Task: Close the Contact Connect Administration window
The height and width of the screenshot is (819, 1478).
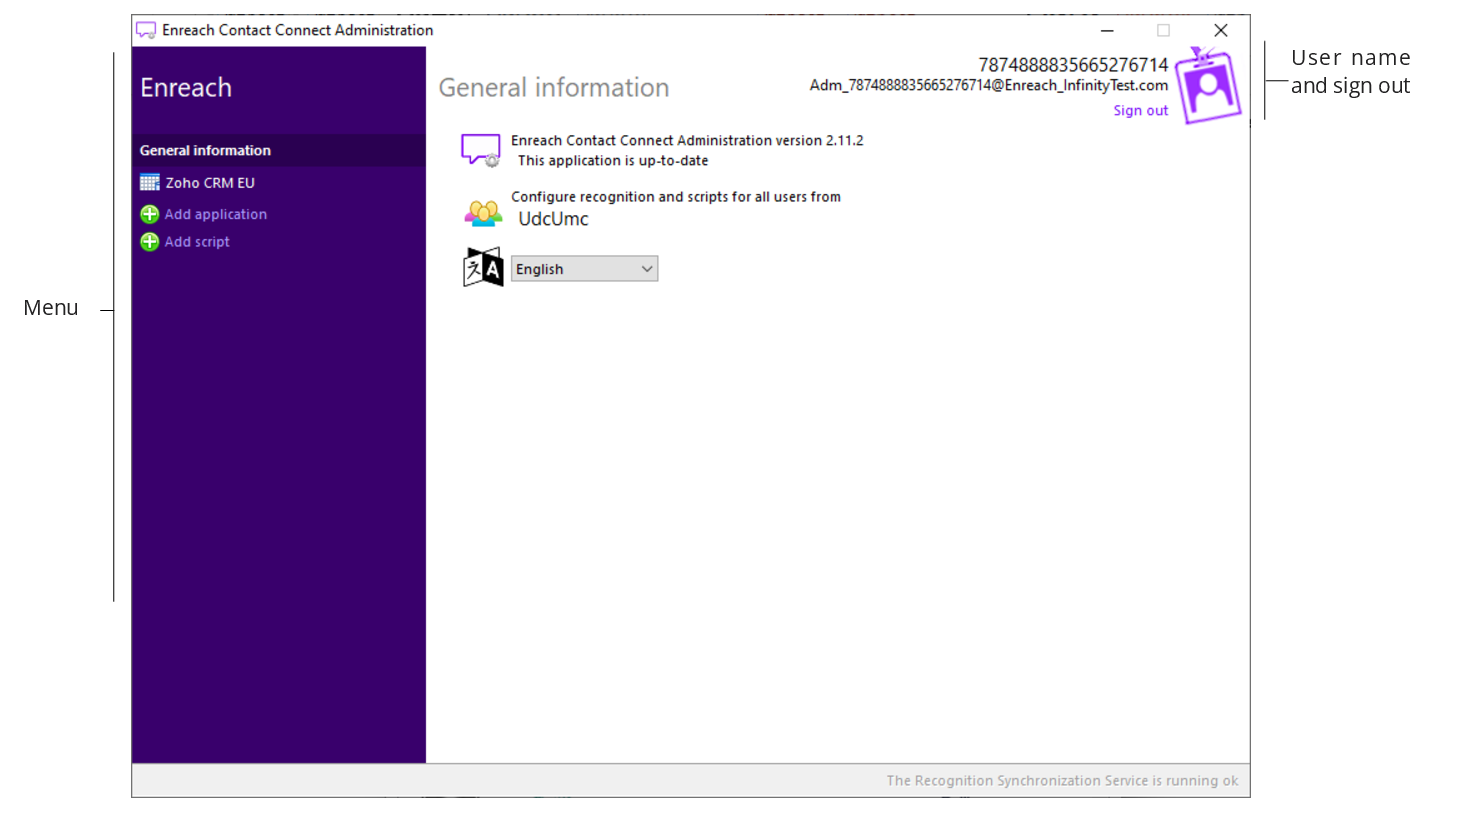Action: coord(1220,31)
